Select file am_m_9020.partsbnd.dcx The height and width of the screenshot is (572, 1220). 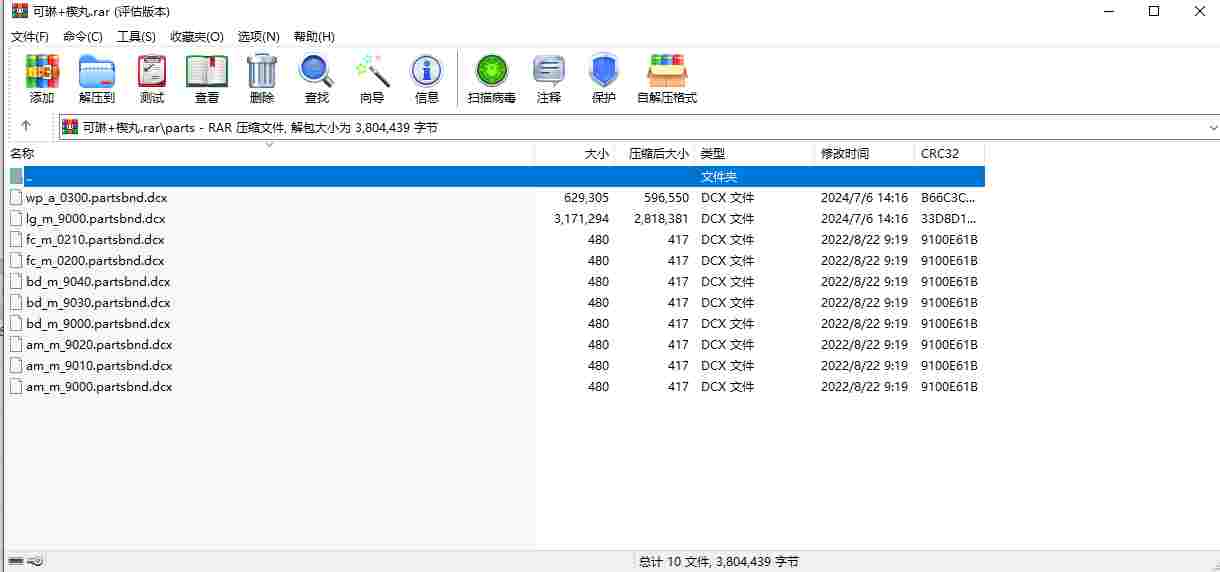(99, 345)
